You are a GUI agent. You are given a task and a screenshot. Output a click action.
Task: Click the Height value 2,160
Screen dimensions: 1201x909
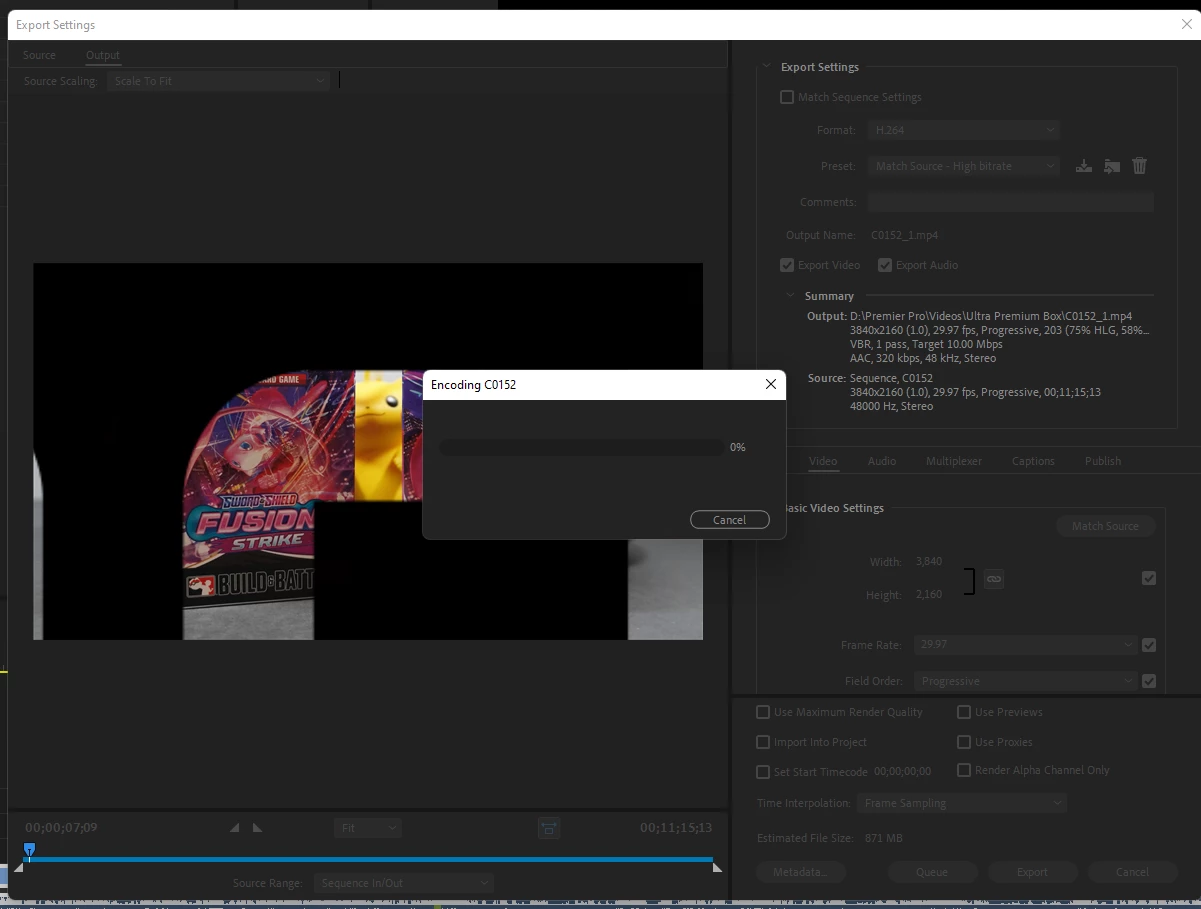click(x=929, y=595)
